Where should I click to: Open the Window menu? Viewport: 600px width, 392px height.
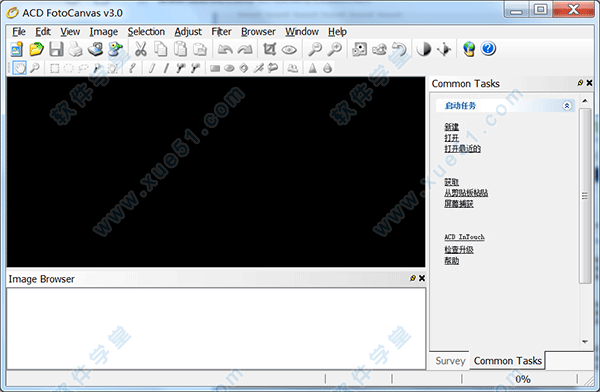(x=302, y=32)
